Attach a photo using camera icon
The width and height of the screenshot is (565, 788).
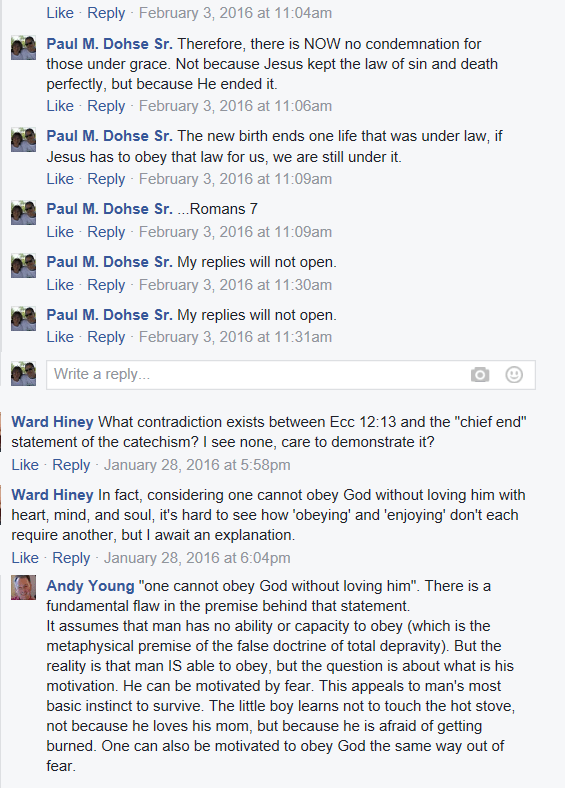click(x=480, y=374)
